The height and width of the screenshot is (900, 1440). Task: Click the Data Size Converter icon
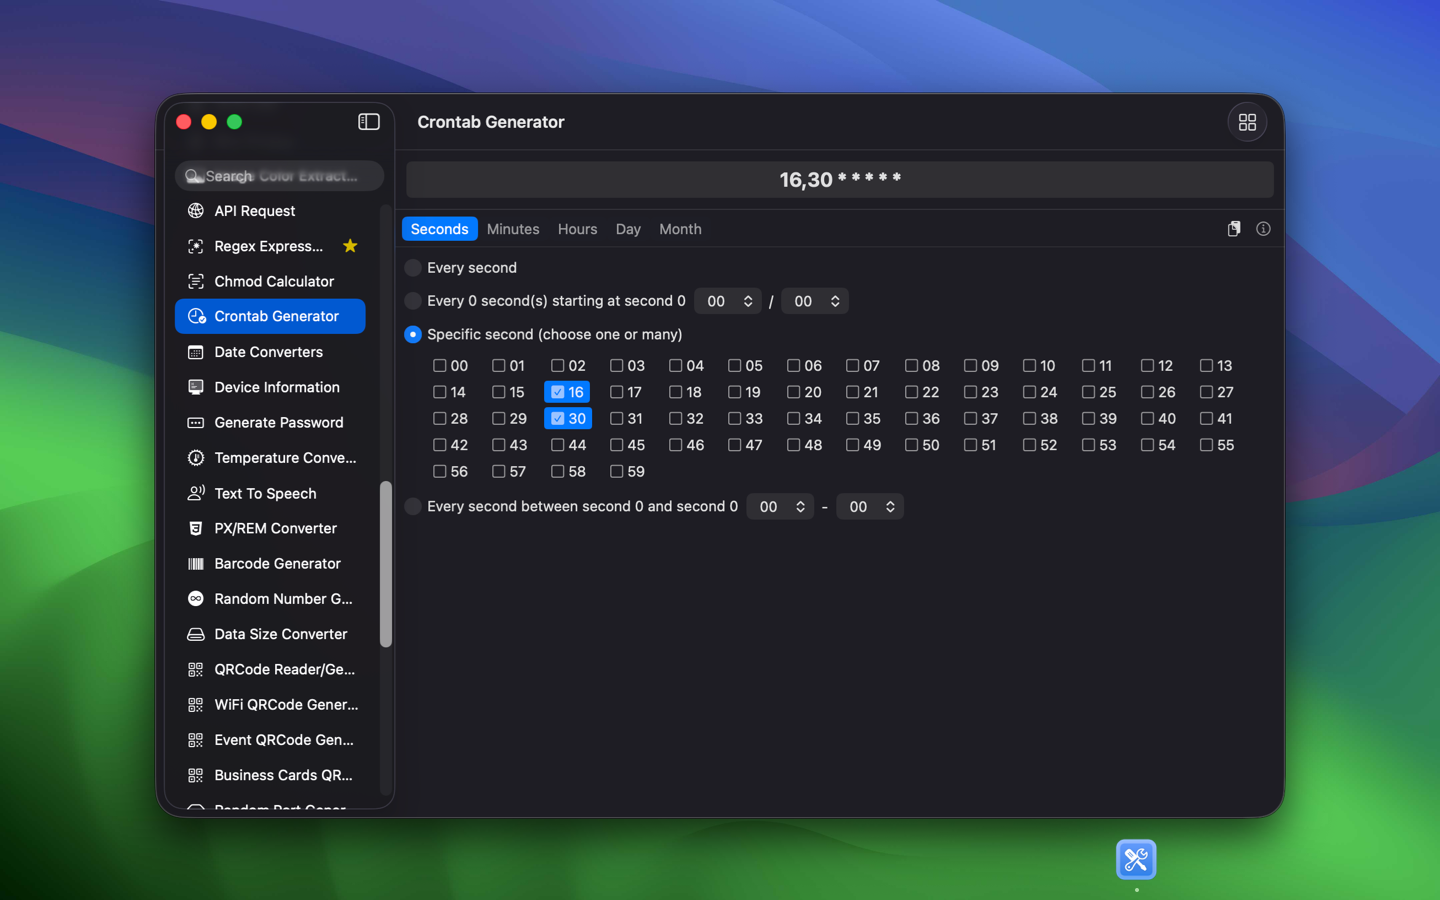pyautogui.click(x=196, y=634)
